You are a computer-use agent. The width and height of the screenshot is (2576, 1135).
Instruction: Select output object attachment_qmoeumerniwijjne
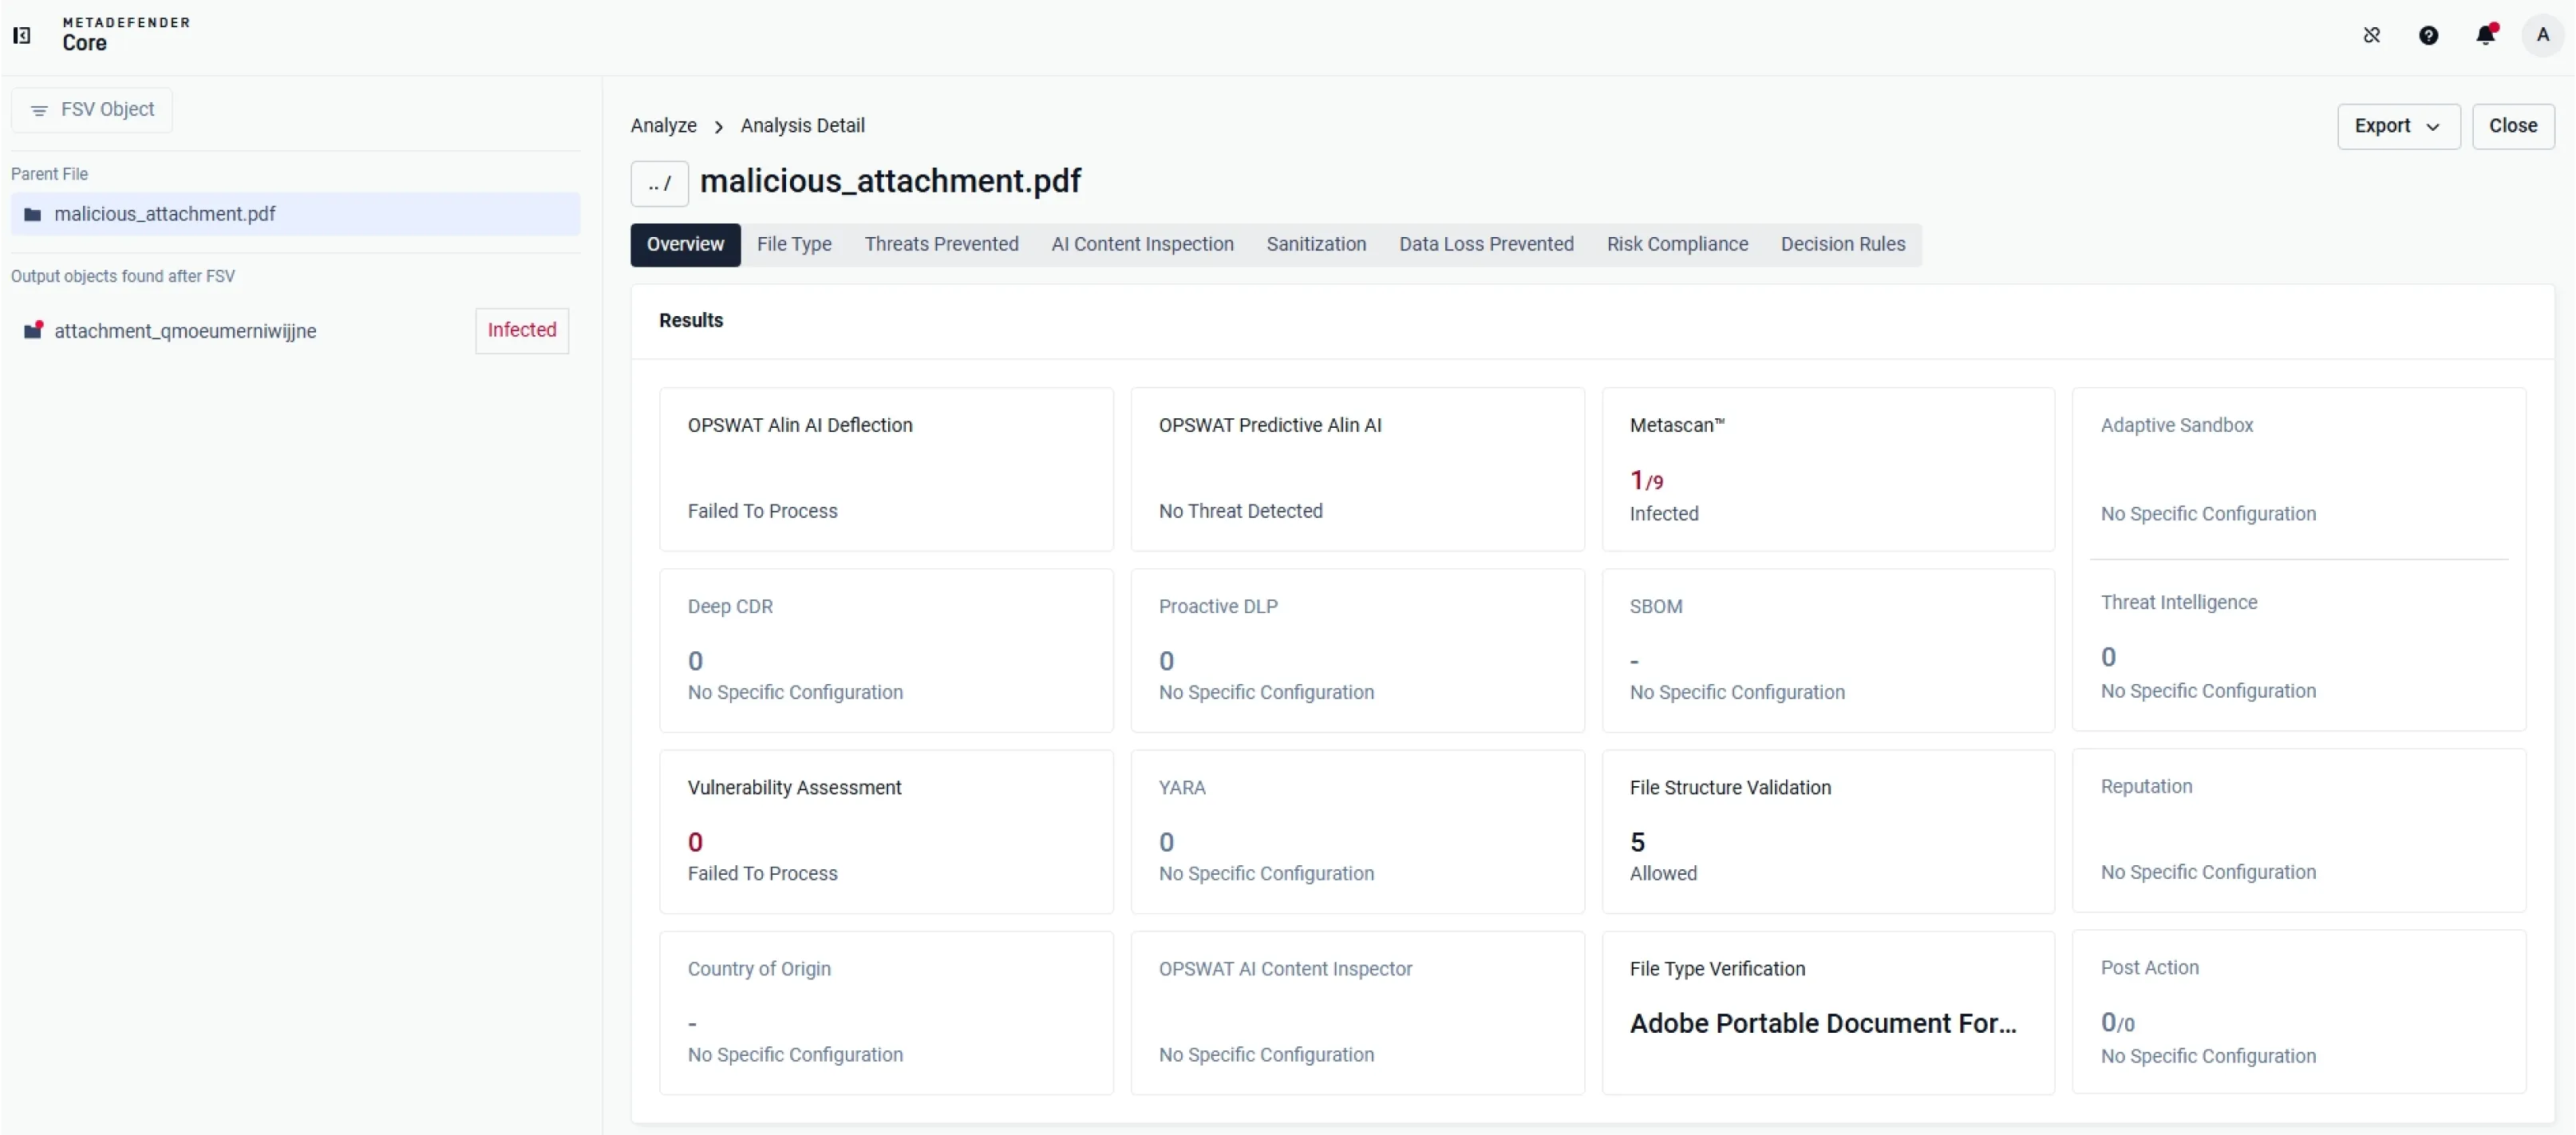pos(296,330)
